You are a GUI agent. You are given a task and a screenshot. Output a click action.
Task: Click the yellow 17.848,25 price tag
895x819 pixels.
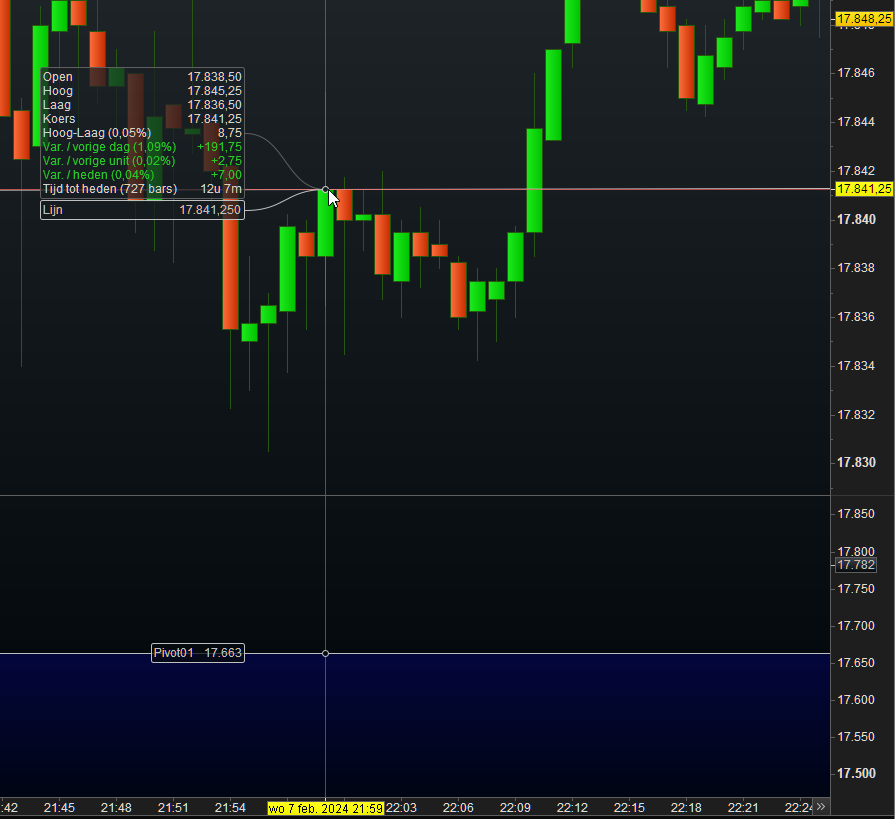tap(864, 19)
